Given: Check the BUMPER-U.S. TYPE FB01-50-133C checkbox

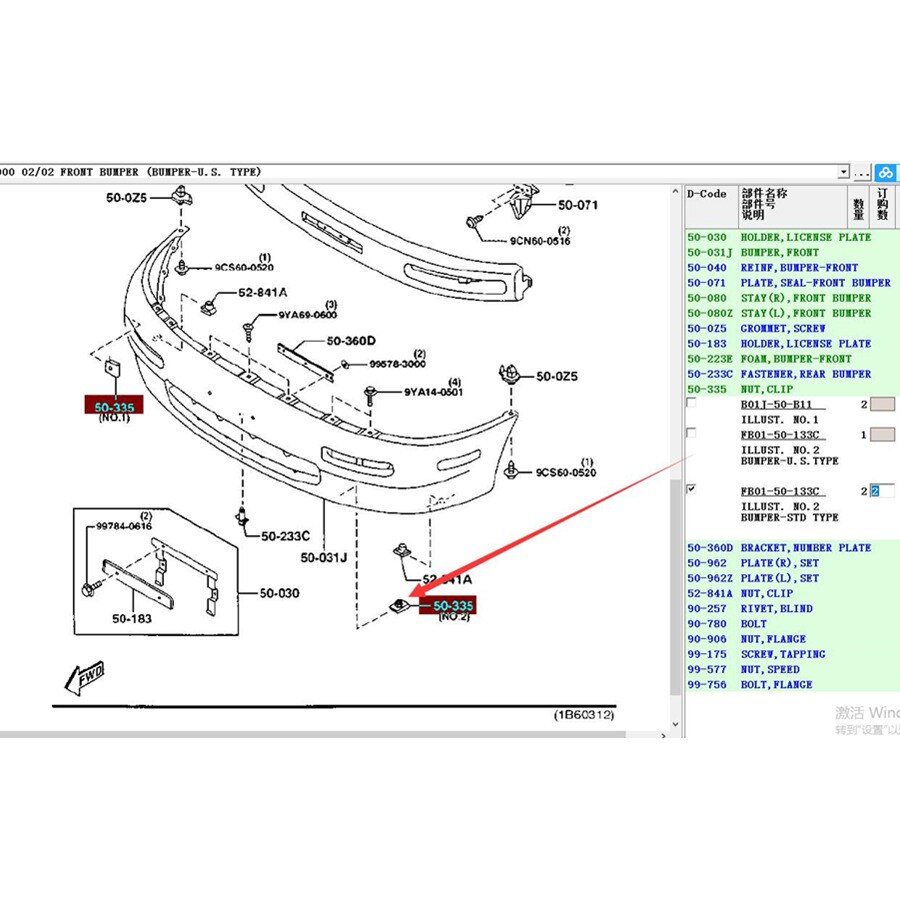Looking at the screenshot, I should point(692,434).
